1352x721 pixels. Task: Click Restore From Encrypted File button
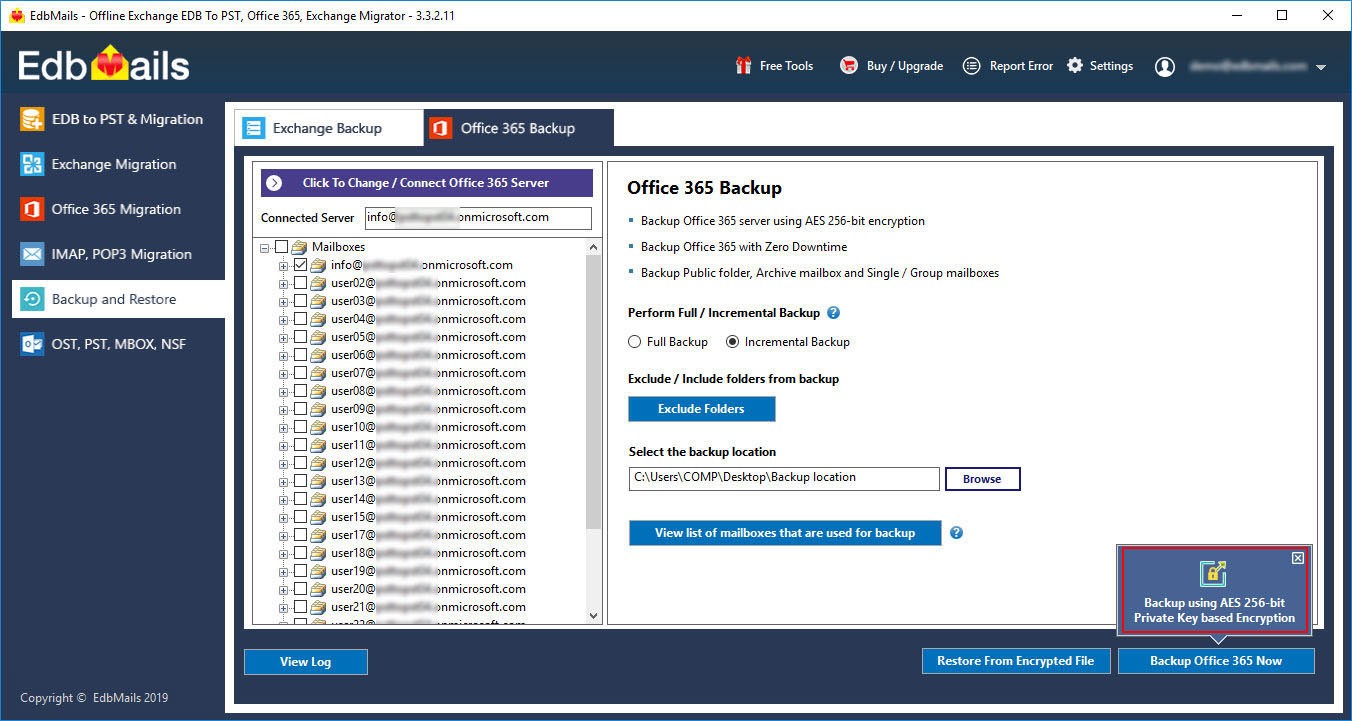(1016, 661)
